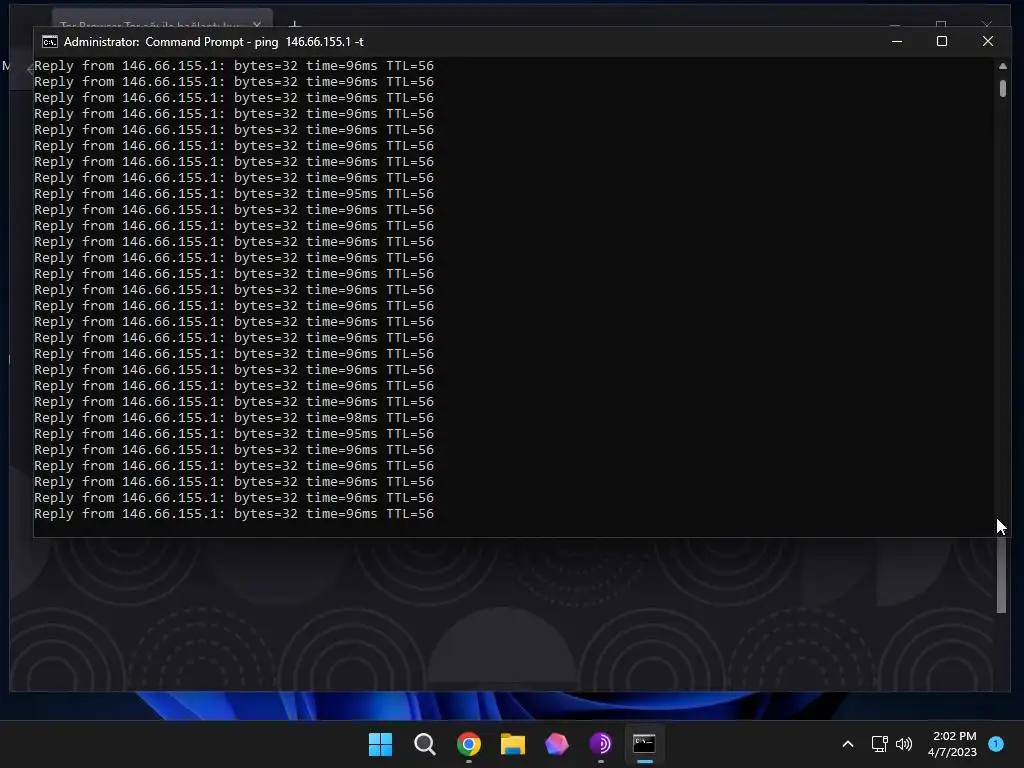Viewport: 1024px width, 768px height.
Task: Open network status tray icon
Action: [x=880, y=744]
